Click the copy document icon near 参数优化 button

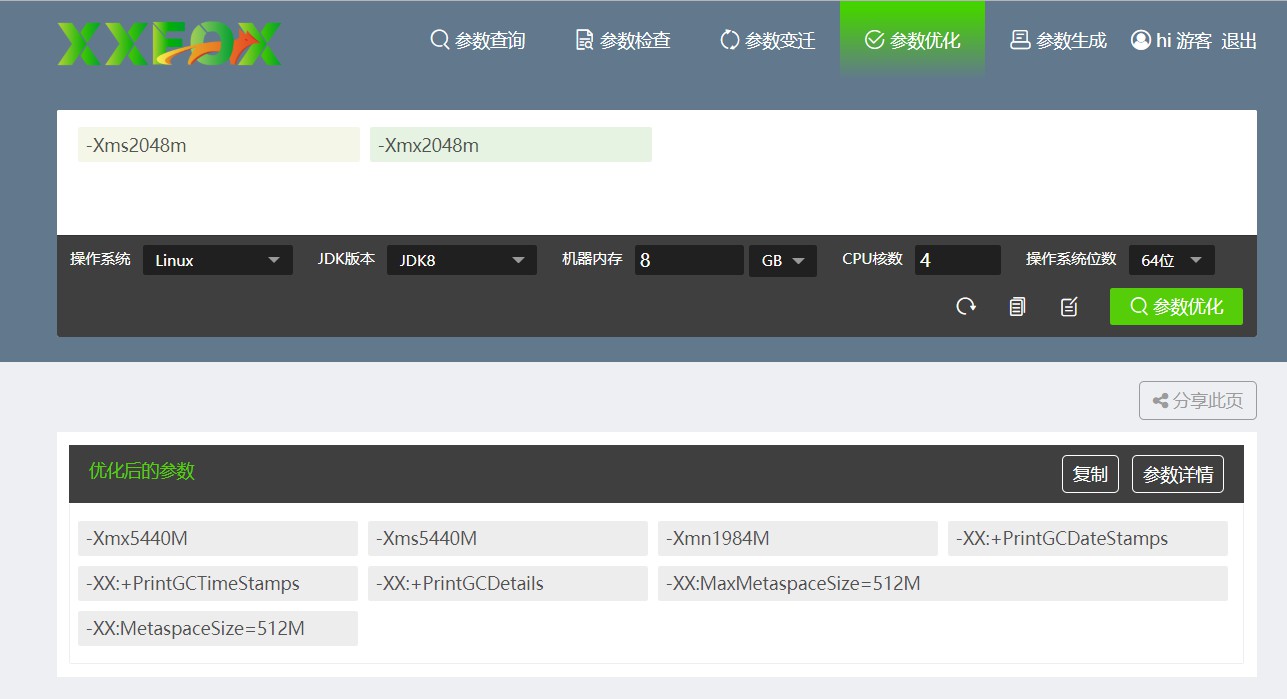click(x=1017, y=306)
